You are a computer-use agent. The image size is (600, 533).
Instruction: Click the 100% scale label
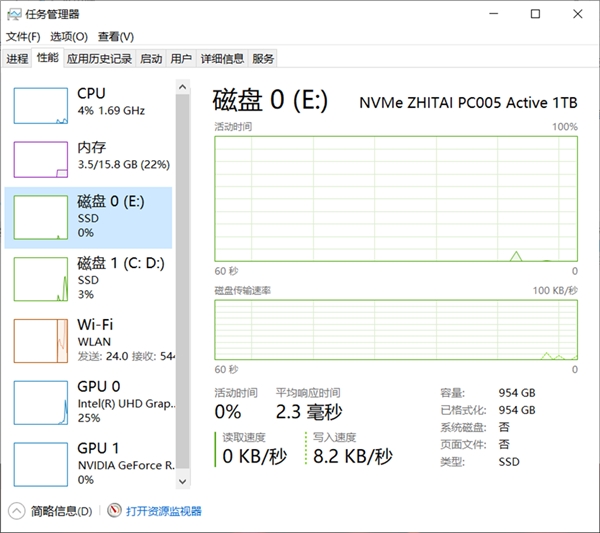pyautogui.click(x=565, y=127)
